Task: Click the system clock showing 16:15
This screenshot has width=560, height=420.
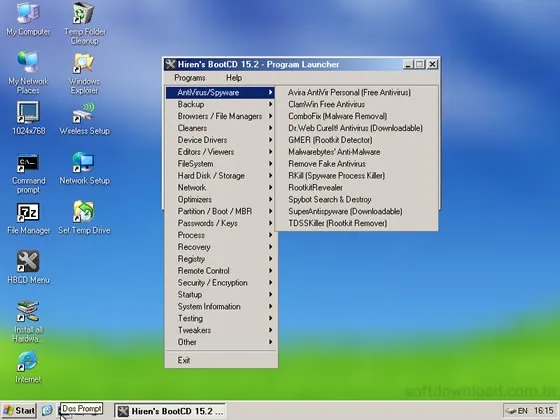Action: 544,411
